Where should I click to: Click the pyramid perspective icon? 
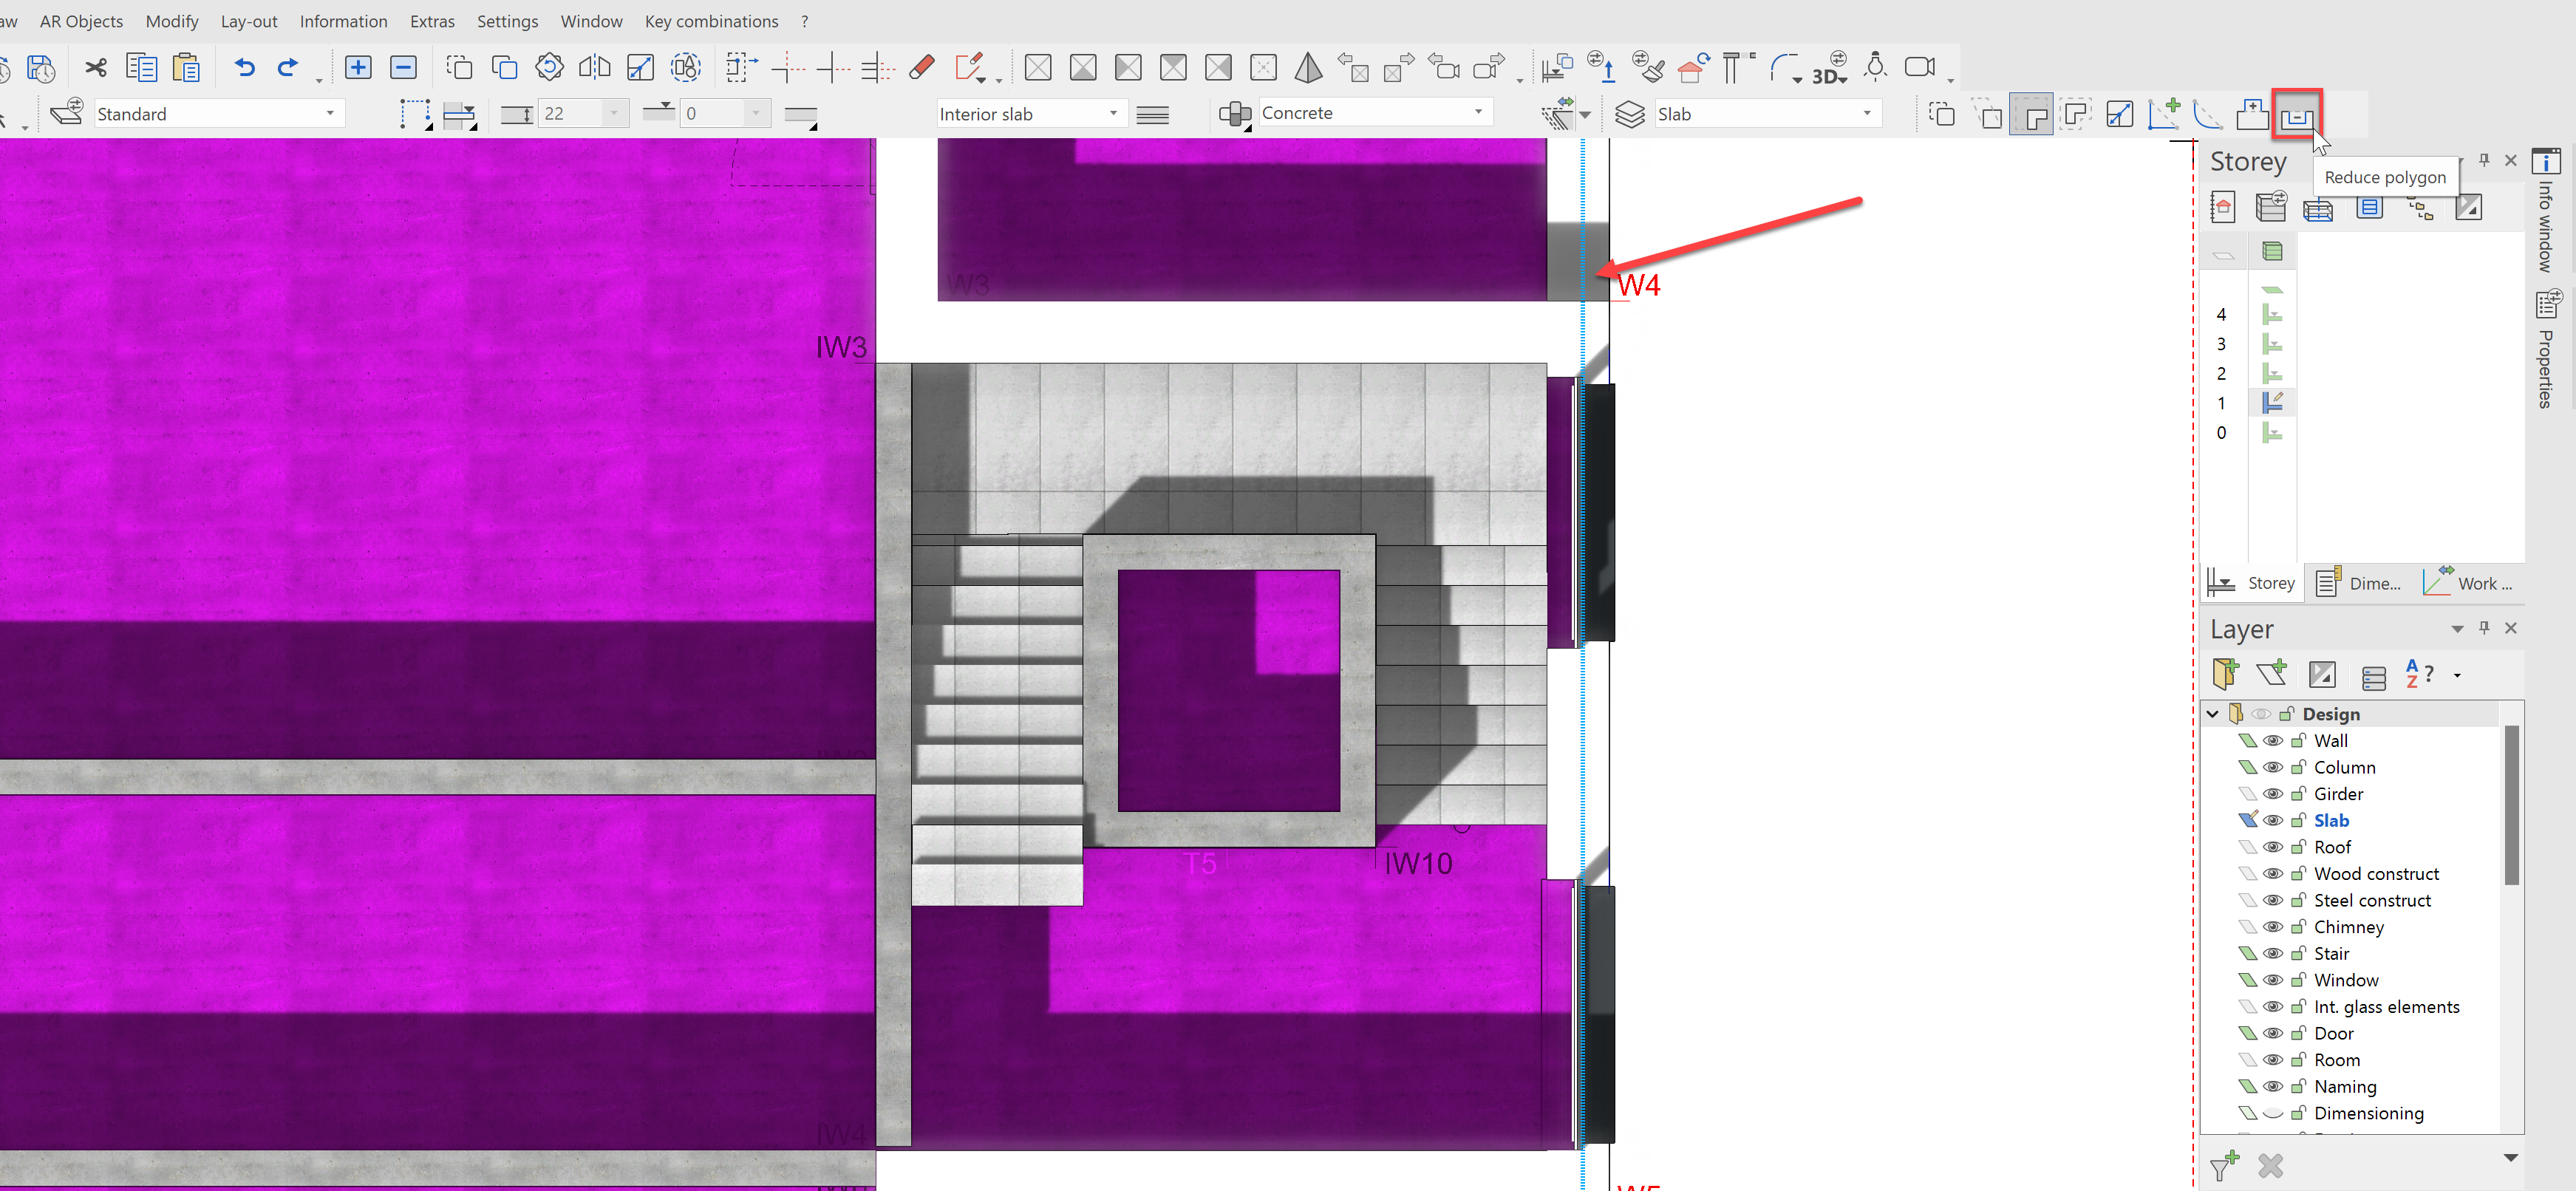click(x=1308, y=68)
